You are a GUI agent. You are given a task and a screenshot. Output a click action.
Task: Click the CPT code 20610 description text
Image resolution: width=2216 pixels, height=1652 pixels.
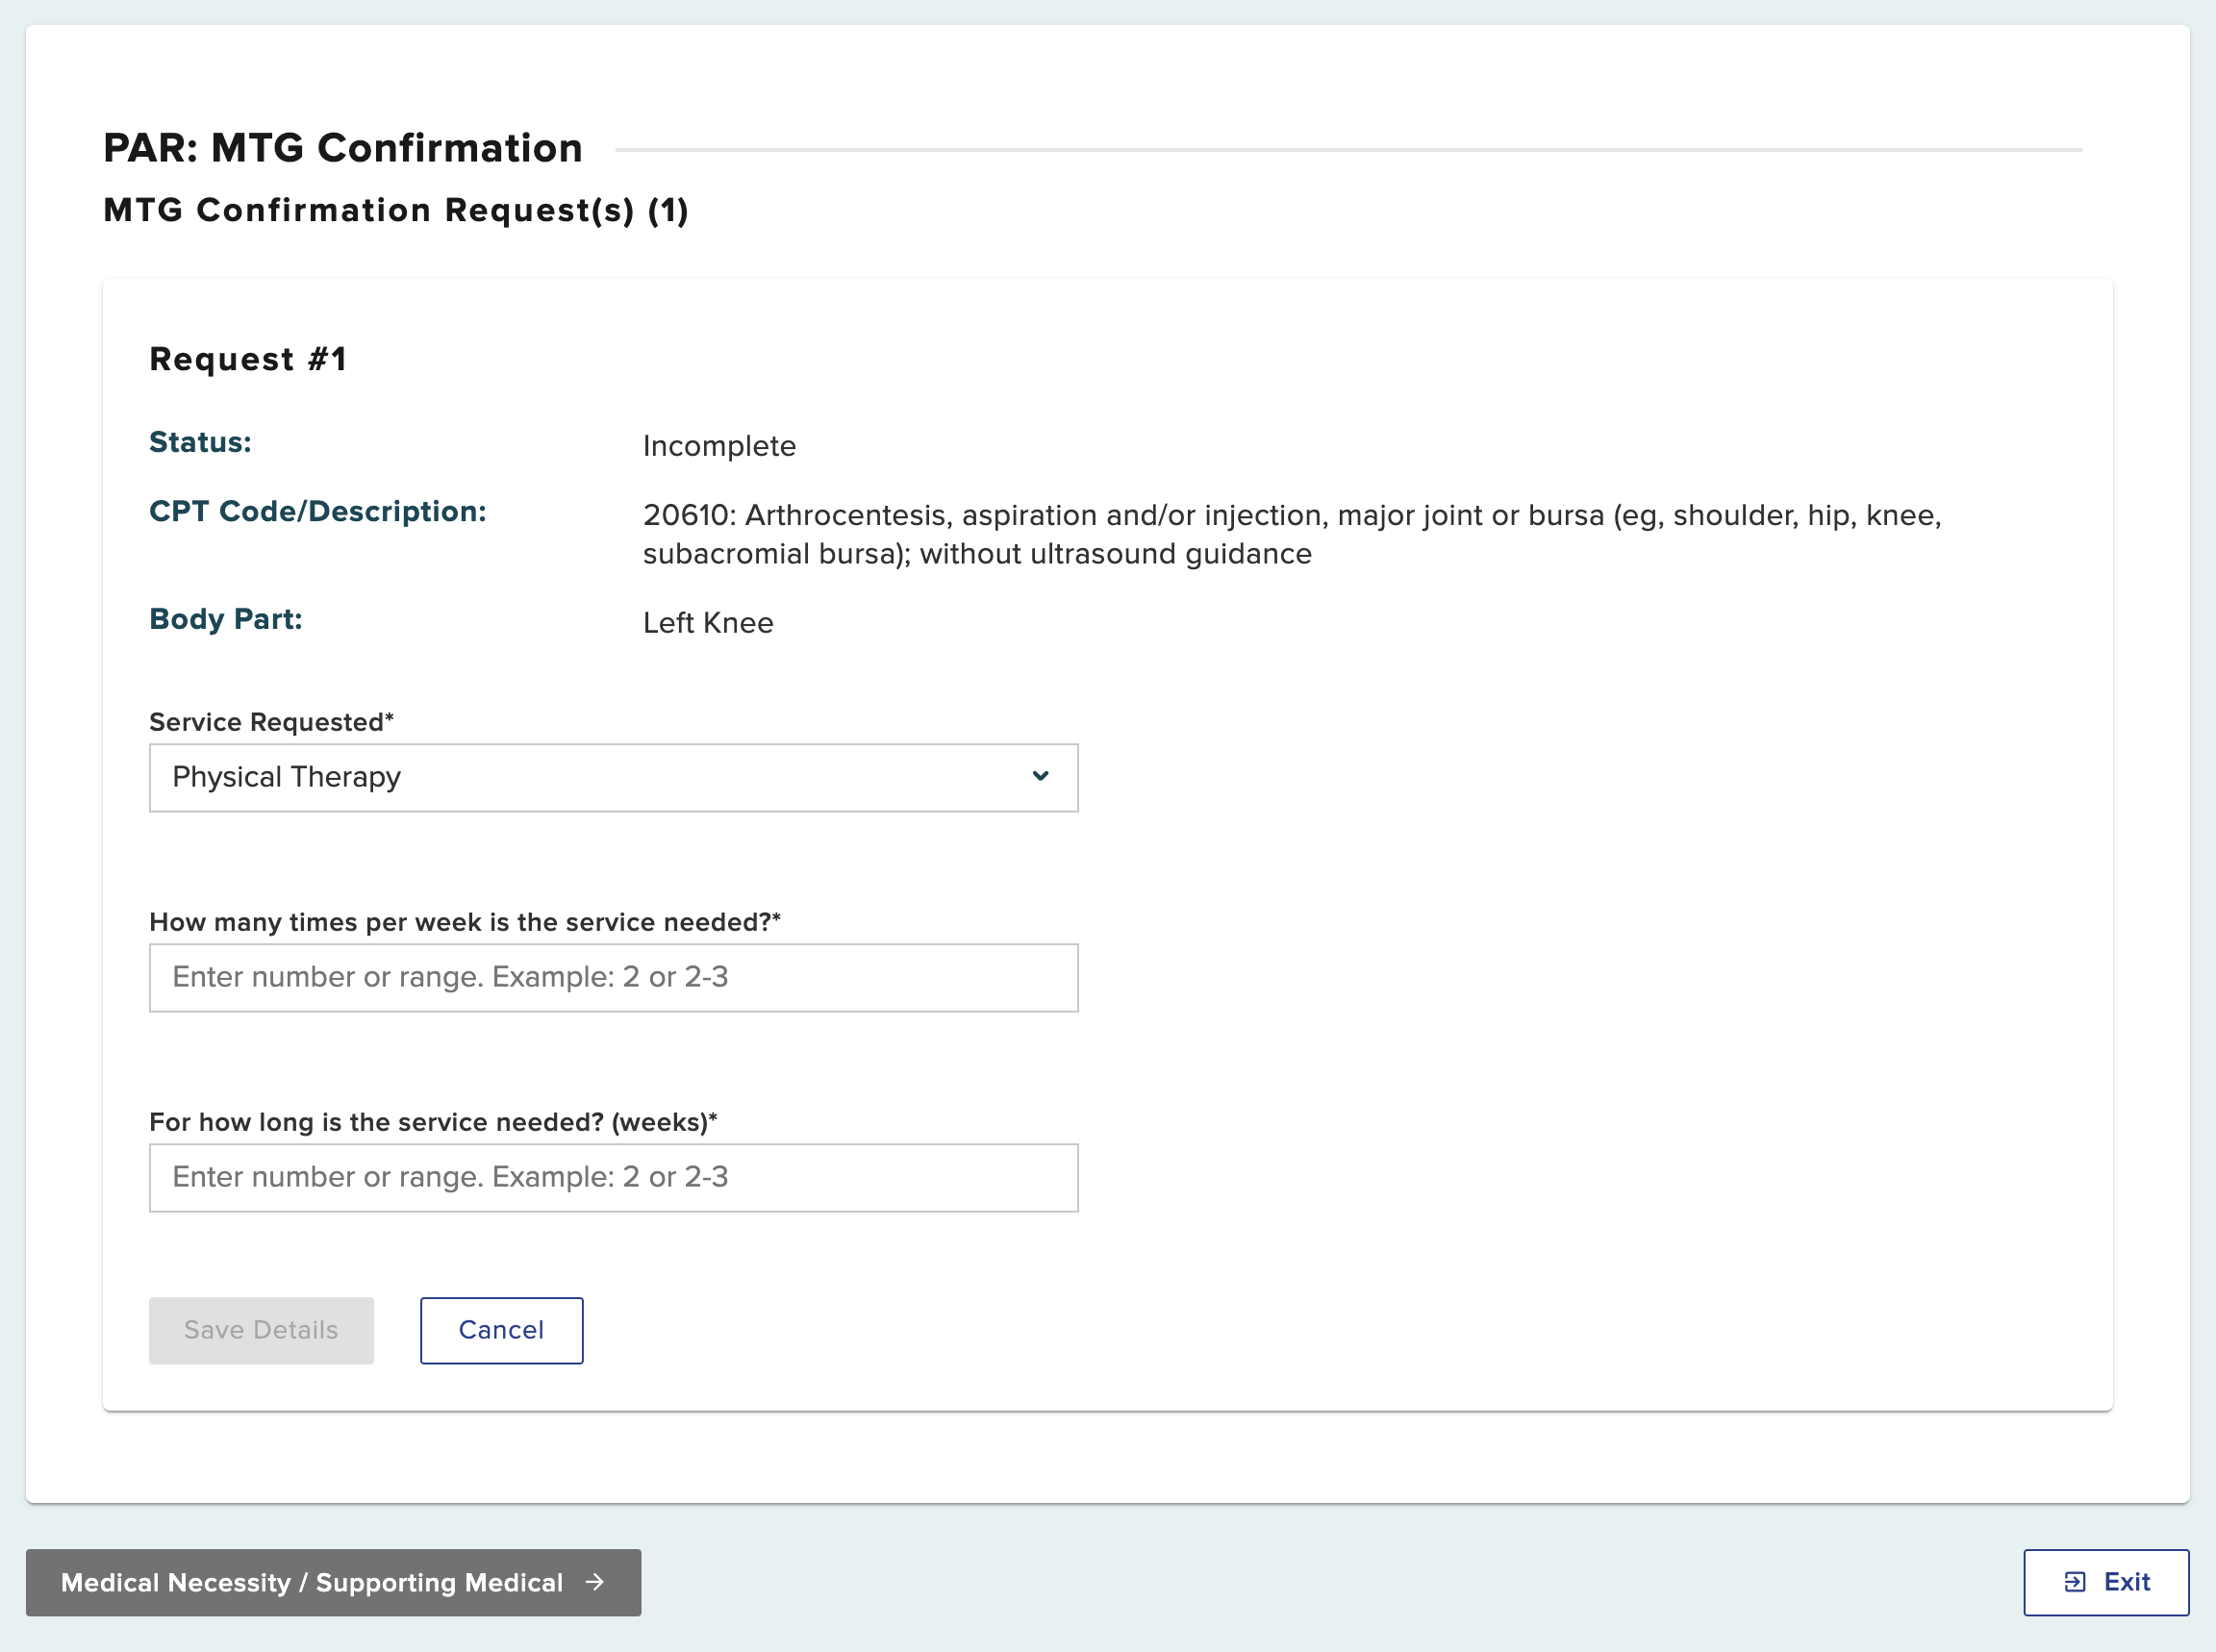coord(1292,534)
